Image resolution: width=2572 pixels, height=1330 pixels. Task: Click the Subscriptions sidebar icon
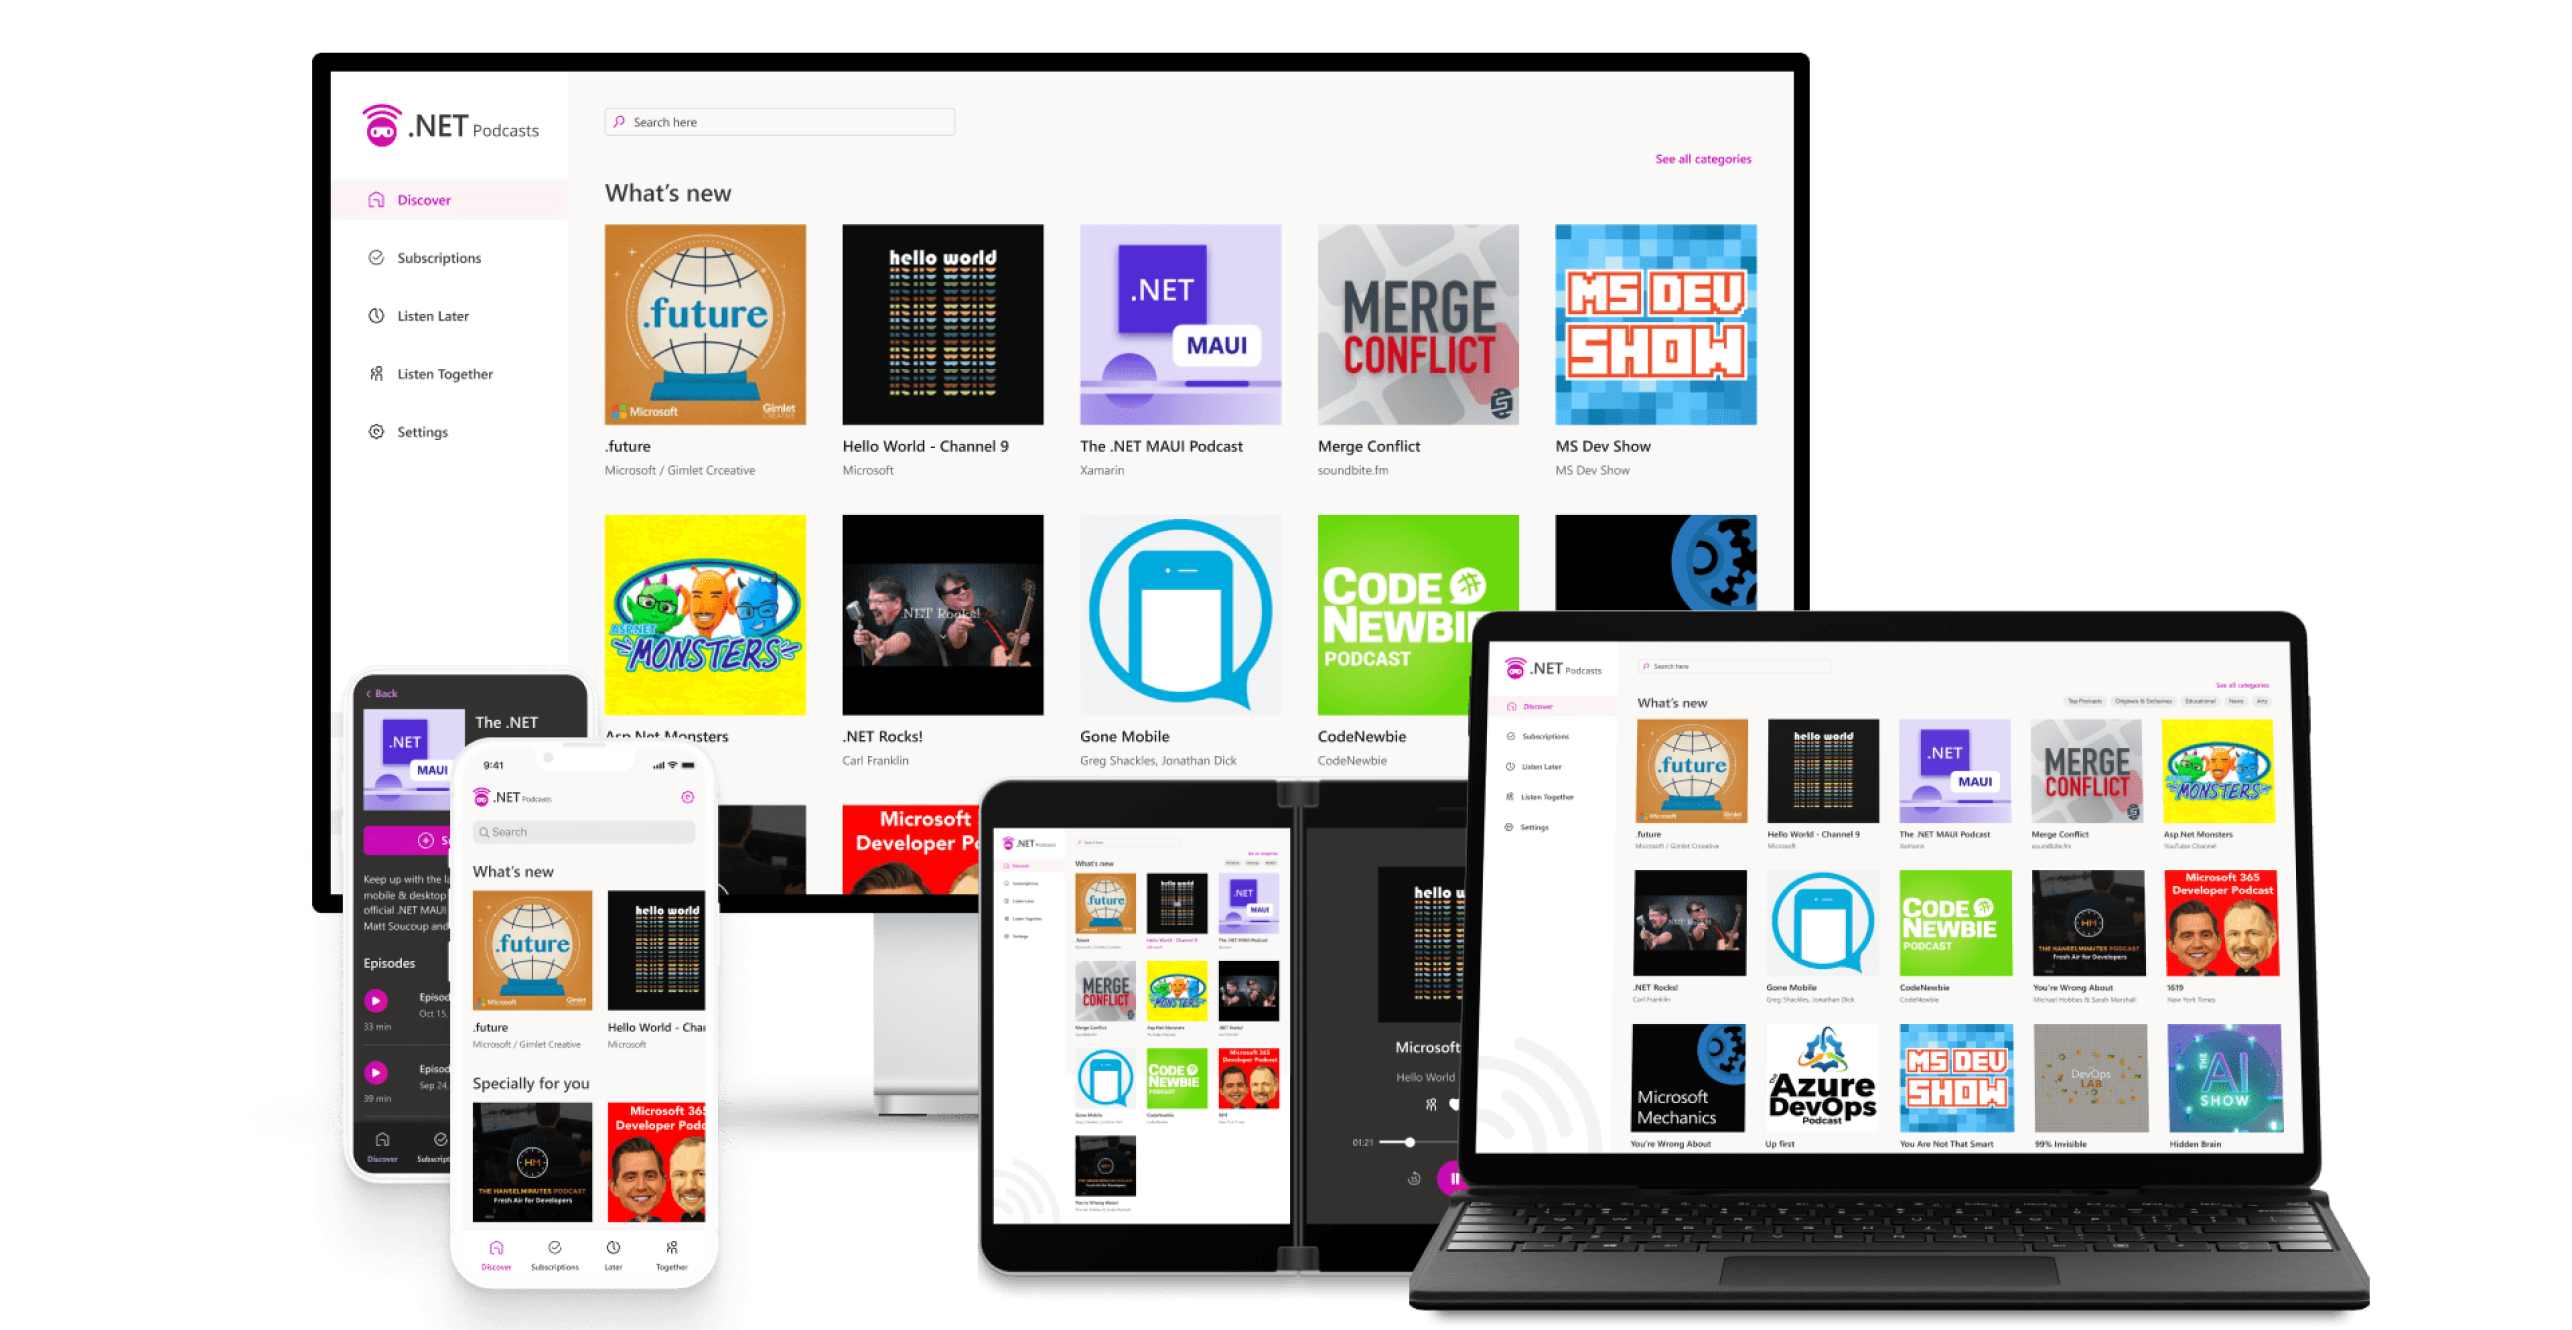tap(375, 258)
